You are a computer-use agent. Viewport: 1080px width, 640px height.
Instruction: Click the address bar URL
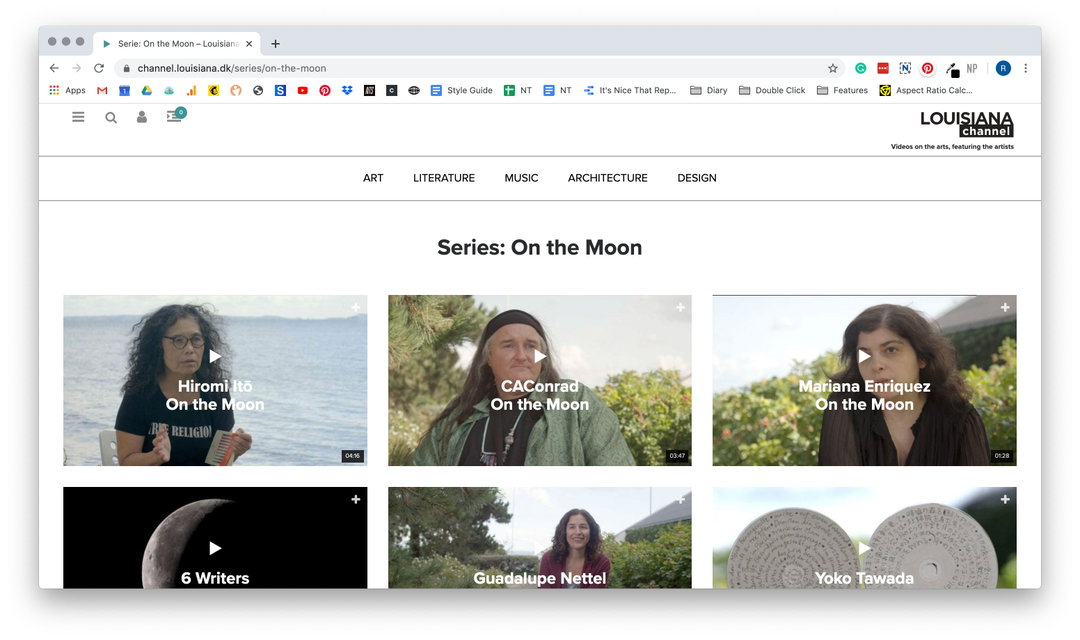click(231, 68)
